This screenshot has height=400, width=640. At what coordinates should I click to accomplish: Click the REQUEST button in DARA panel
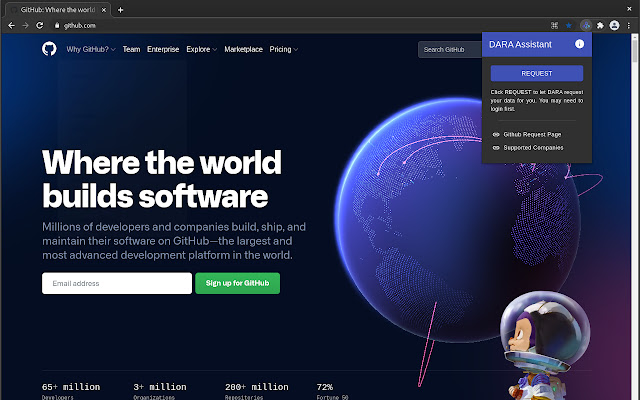(x=537, y=73)
